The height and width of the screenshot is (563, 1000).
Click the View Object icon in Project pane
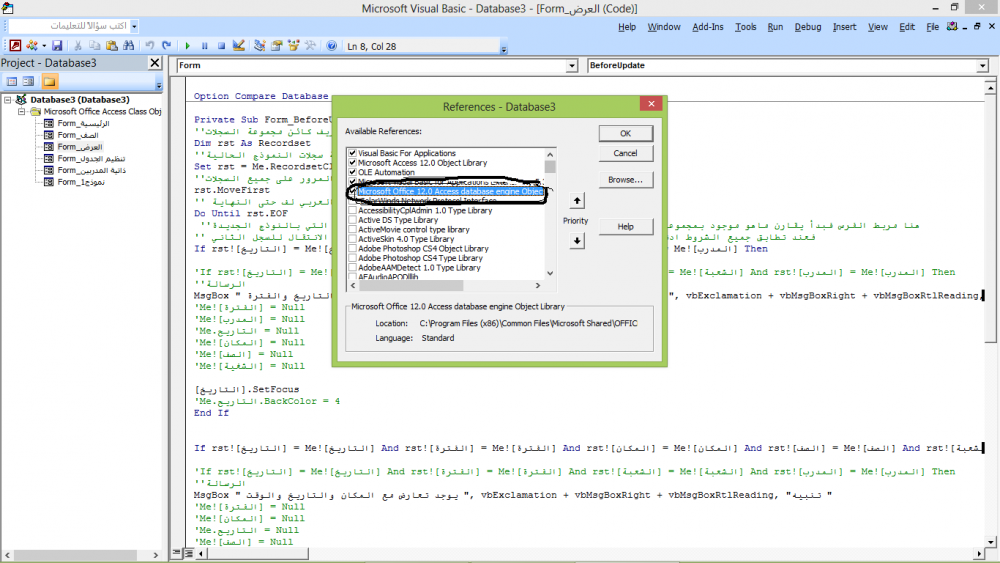coord(28,82)
